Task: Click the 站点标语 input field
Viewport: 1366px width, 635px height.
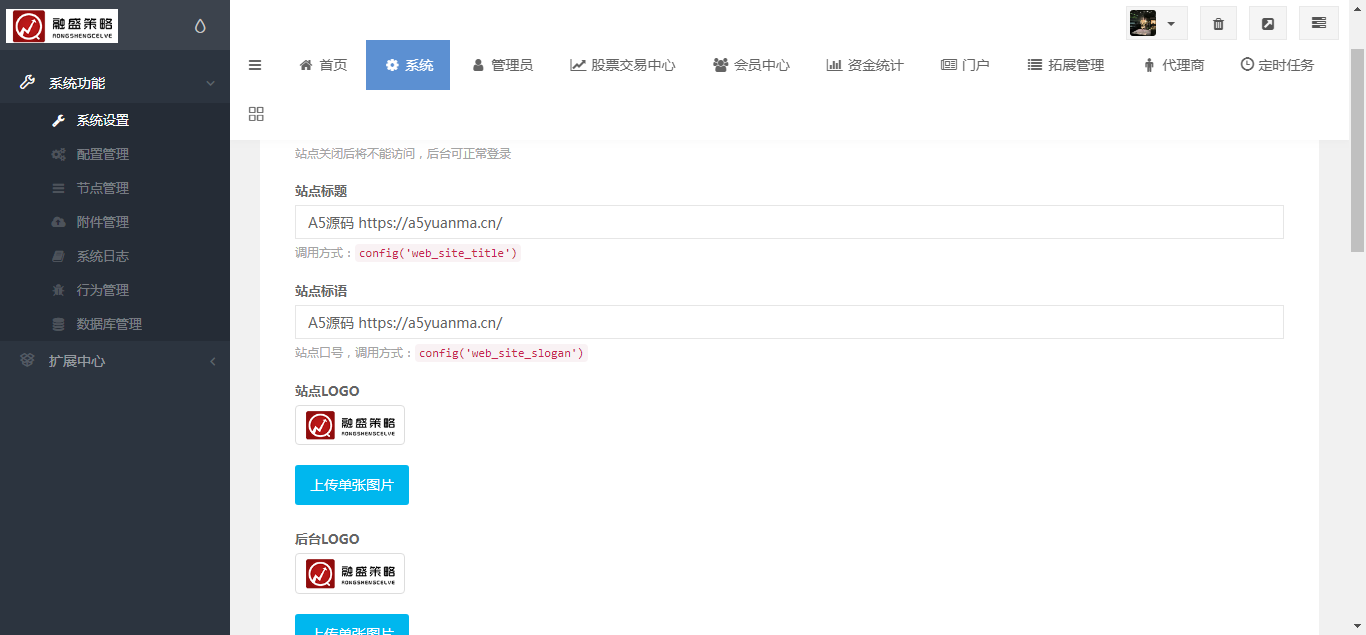Action: [788, 322]
